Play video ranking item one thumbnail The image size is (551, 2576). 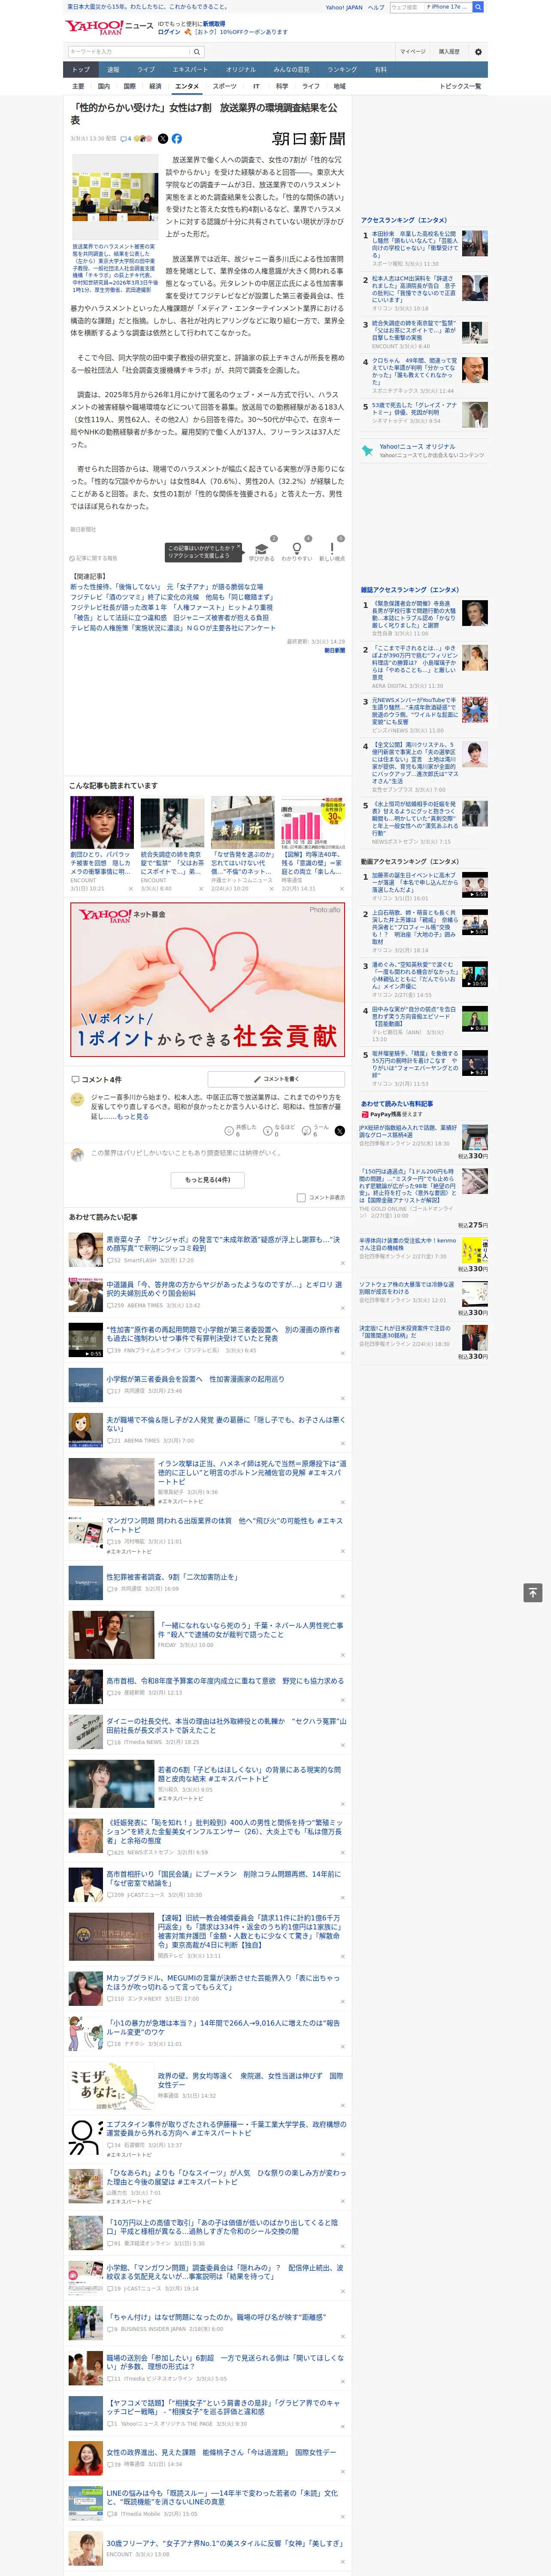click(x=475, y=885)
